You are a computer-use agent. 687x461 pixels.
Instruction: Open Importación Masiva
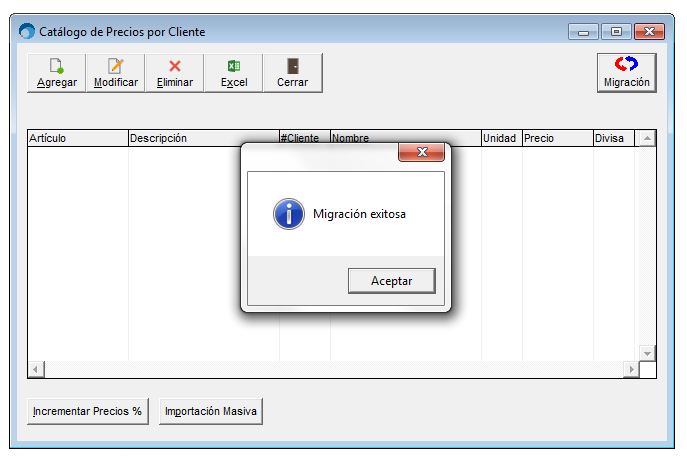(211, 411)
